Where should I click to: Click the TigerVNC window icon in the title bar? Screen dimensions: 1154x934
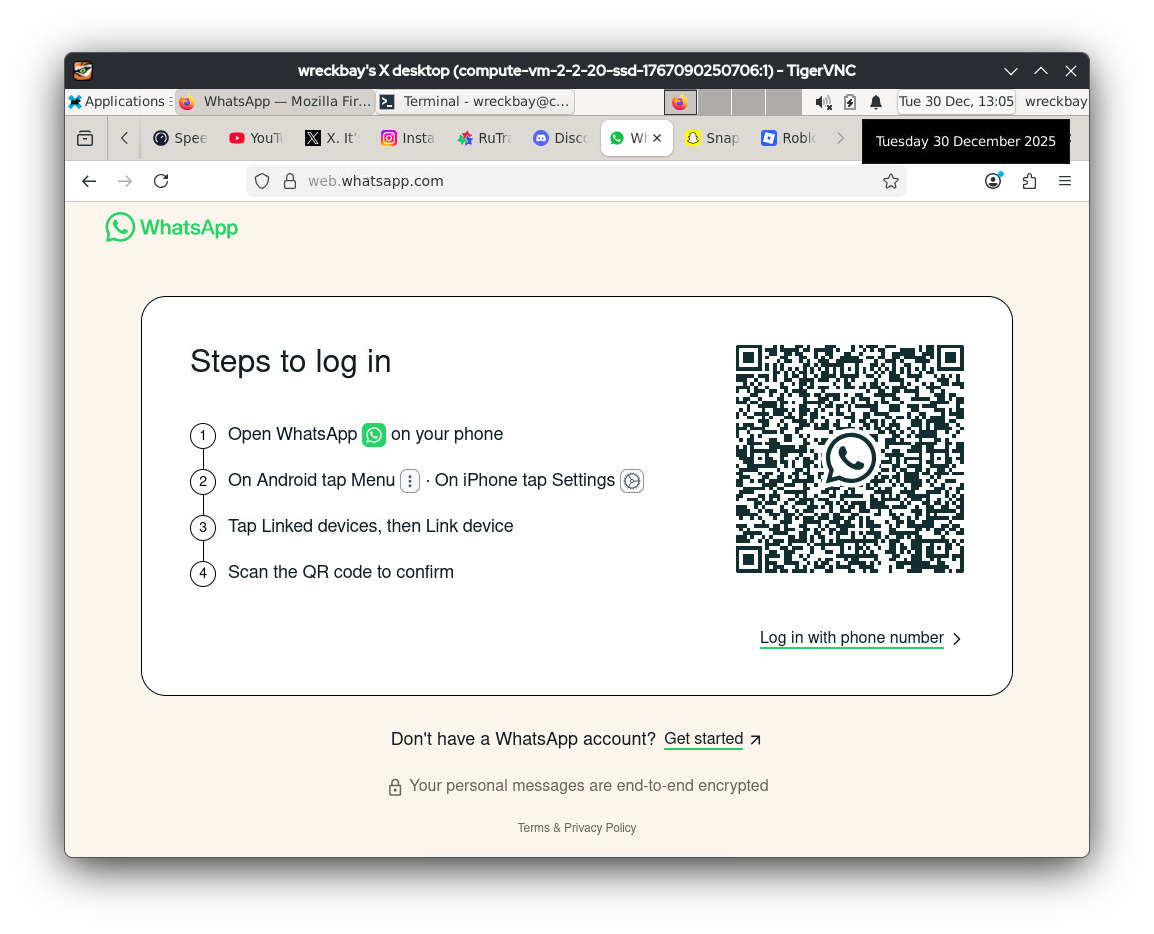click(83, 71)
